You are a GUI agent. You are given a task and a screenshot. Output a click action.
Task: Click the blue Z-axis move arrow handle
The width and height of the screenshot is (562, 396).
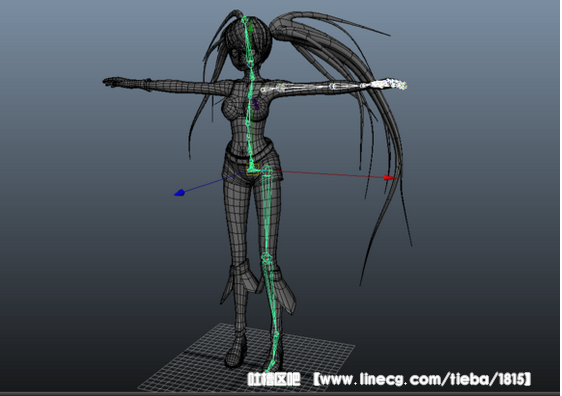pos(179,193)
